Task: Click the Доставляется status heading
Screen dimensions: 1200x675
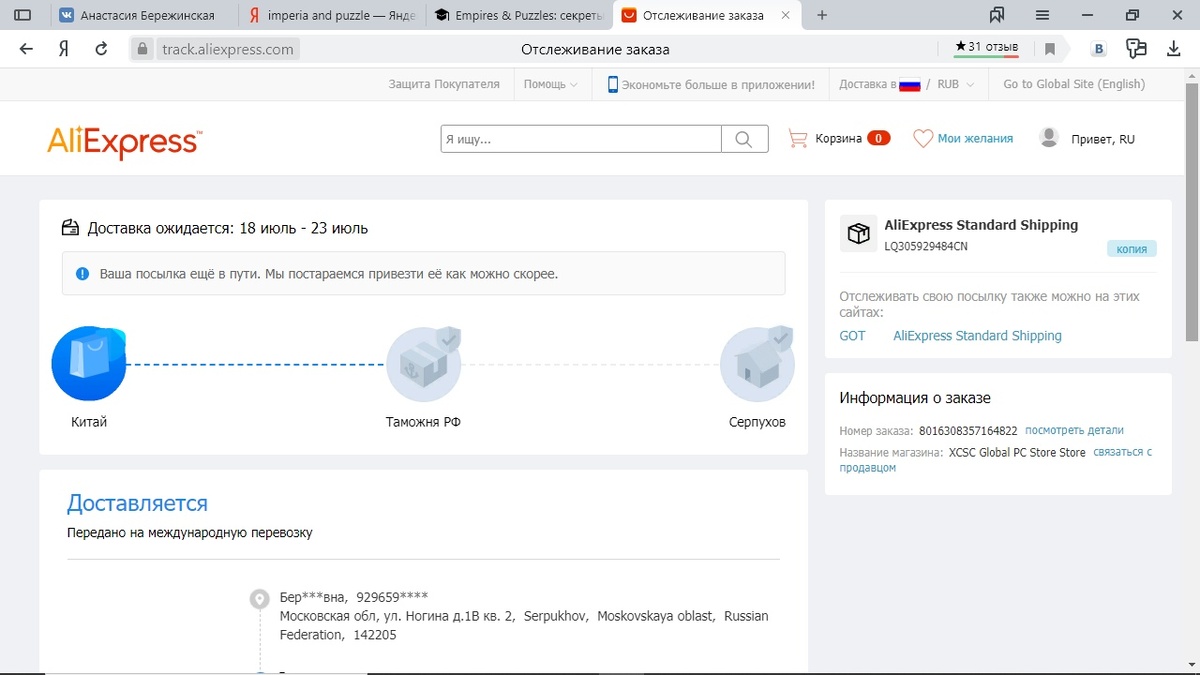Action: 137,503
